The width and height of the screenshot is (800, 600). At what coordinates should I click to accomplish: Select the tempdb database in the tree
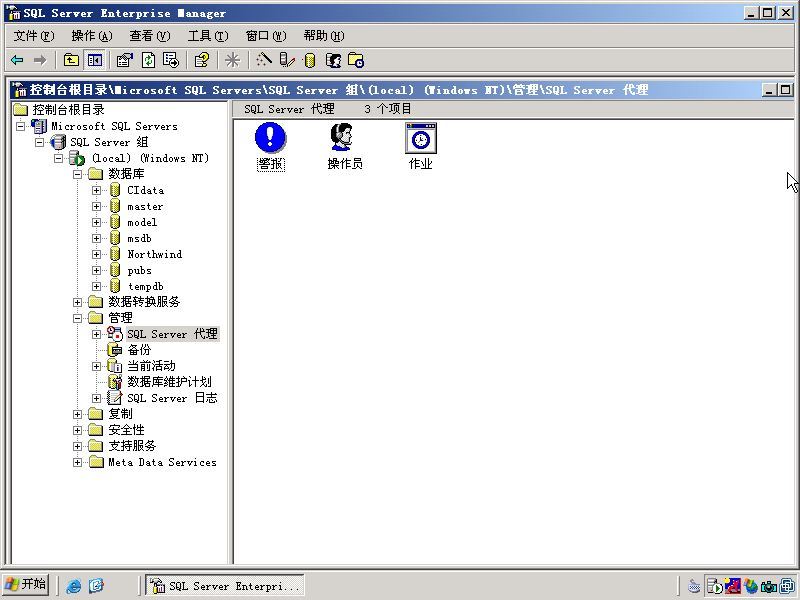coord(145,286)
